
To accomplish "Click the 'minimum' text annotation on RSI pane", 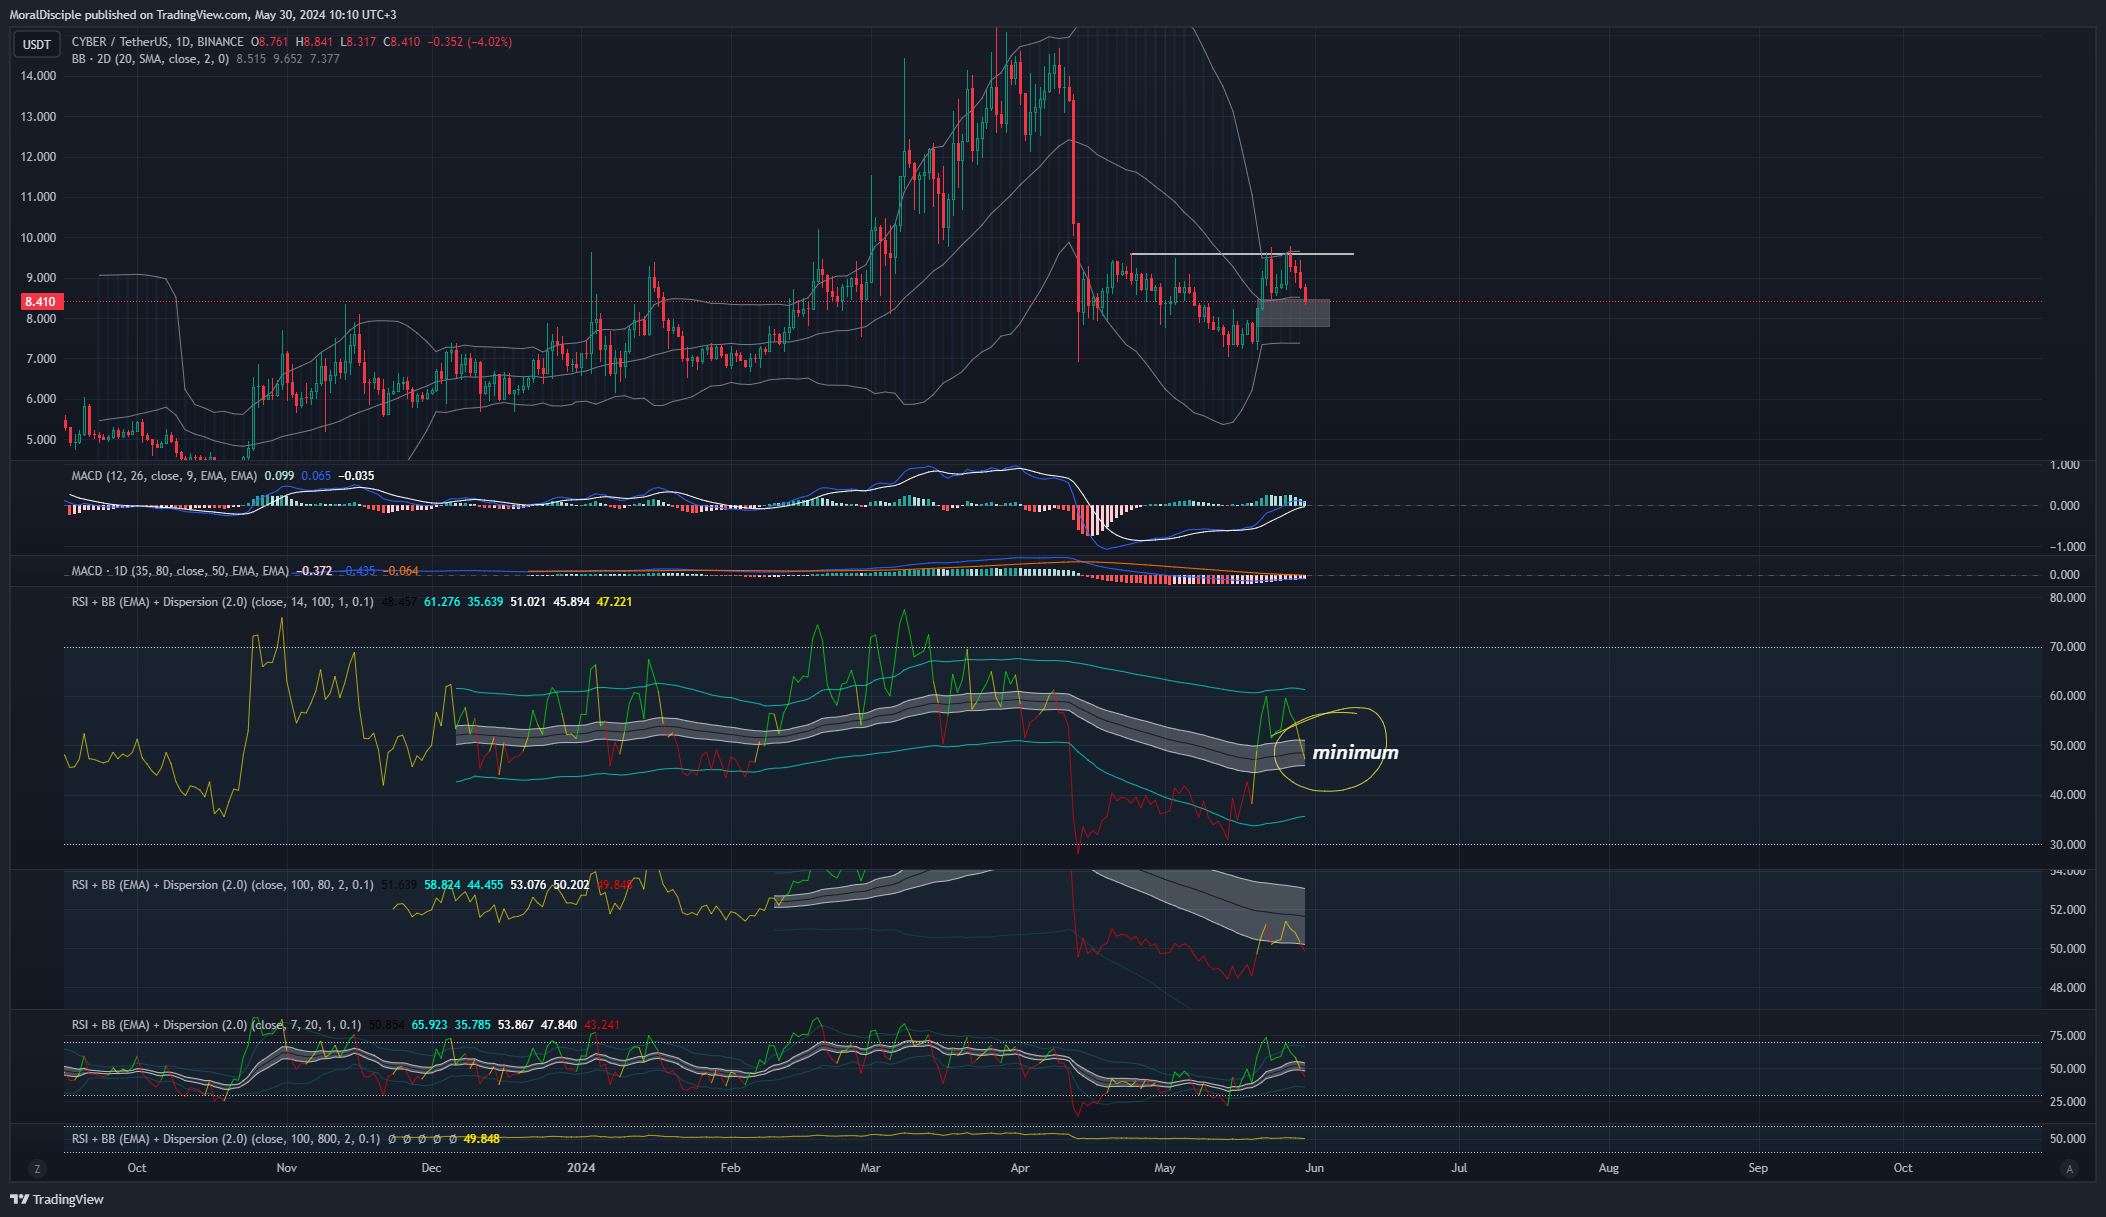I will (1355, 753).
